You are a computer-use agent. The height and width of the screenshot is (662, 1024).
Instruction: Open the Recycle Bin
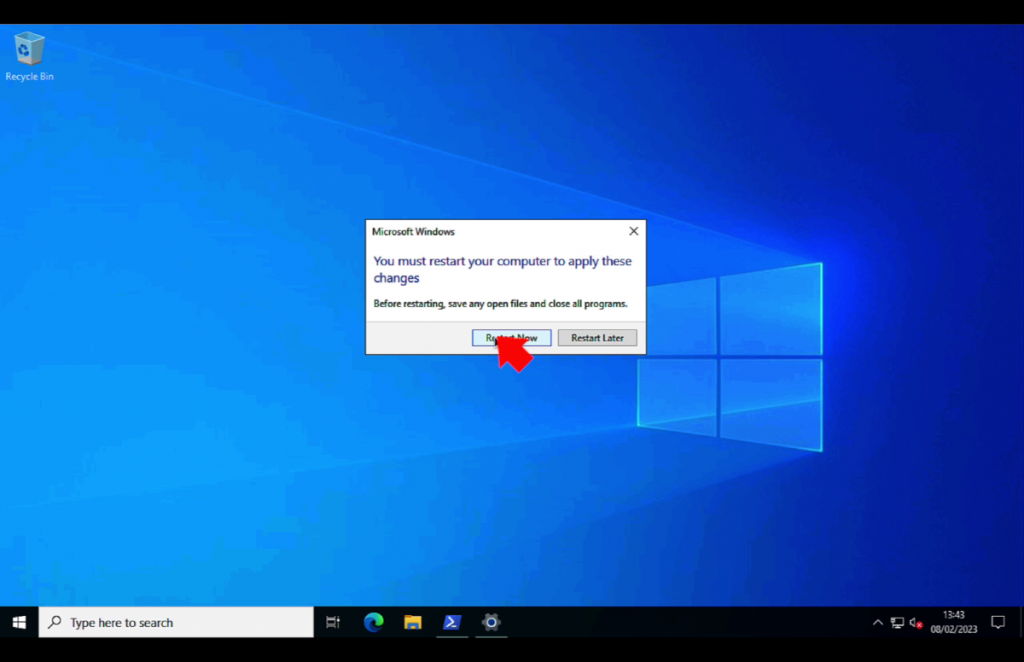28,48
